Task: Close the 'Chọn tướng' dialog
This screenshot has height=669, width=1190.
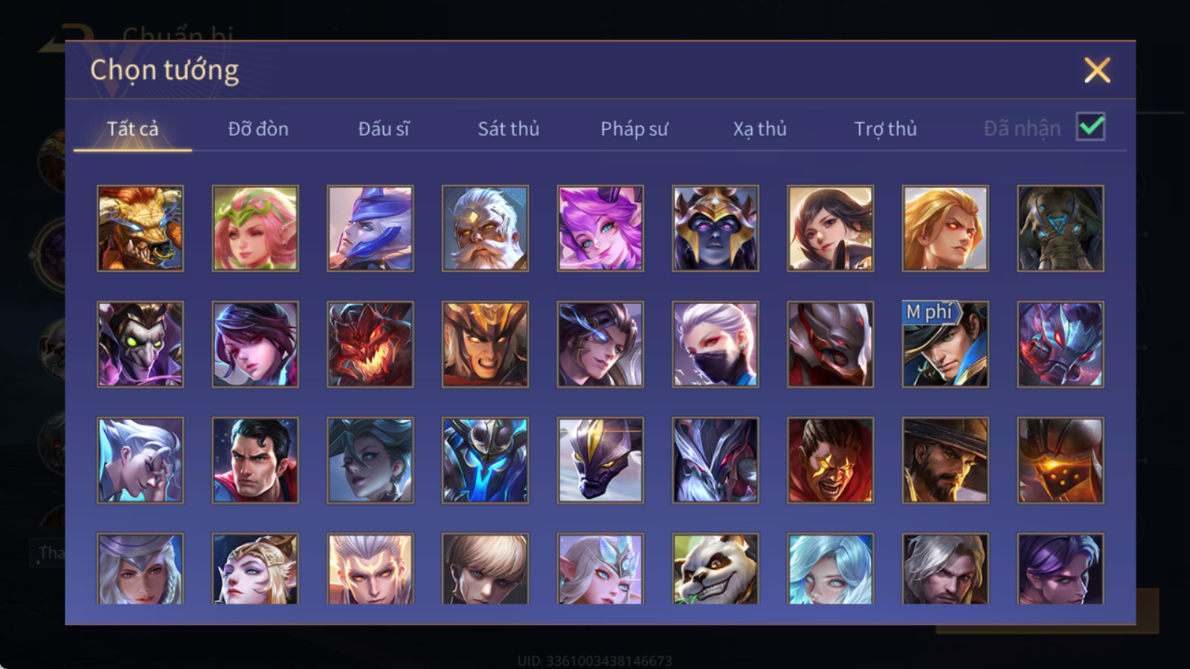Action: click(1097, 70)
